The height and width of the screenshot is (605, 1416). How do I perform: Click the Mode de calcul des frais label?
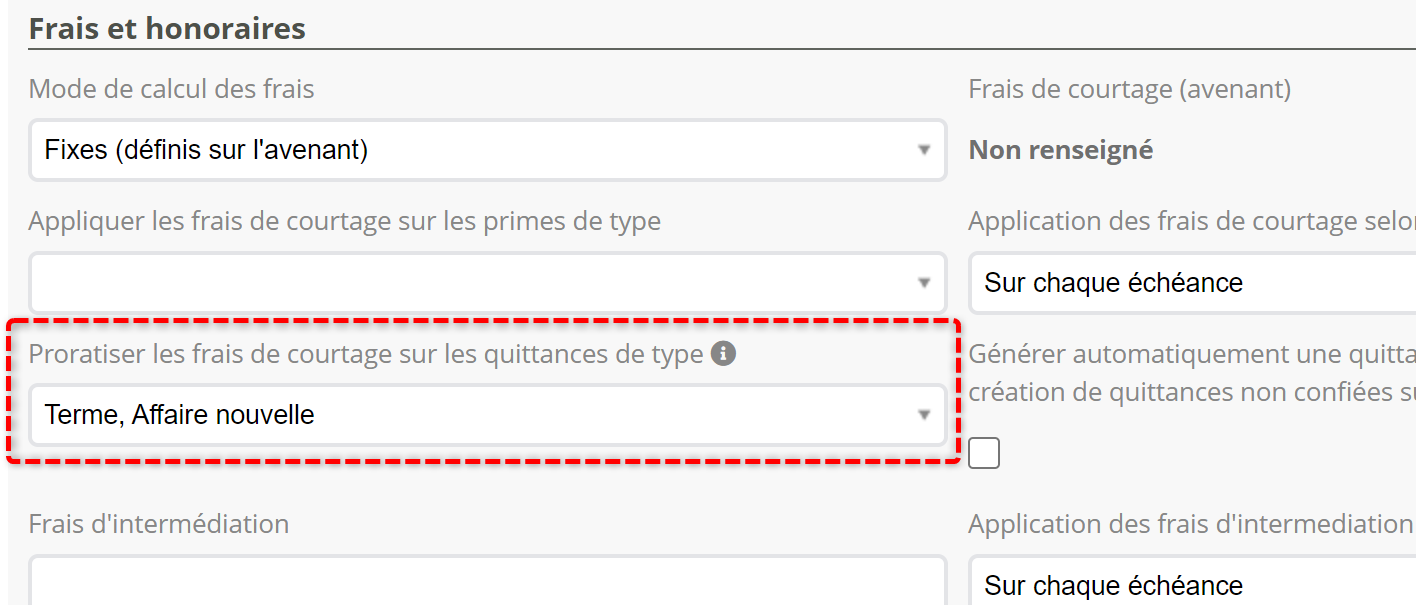(x=172, y=90)
